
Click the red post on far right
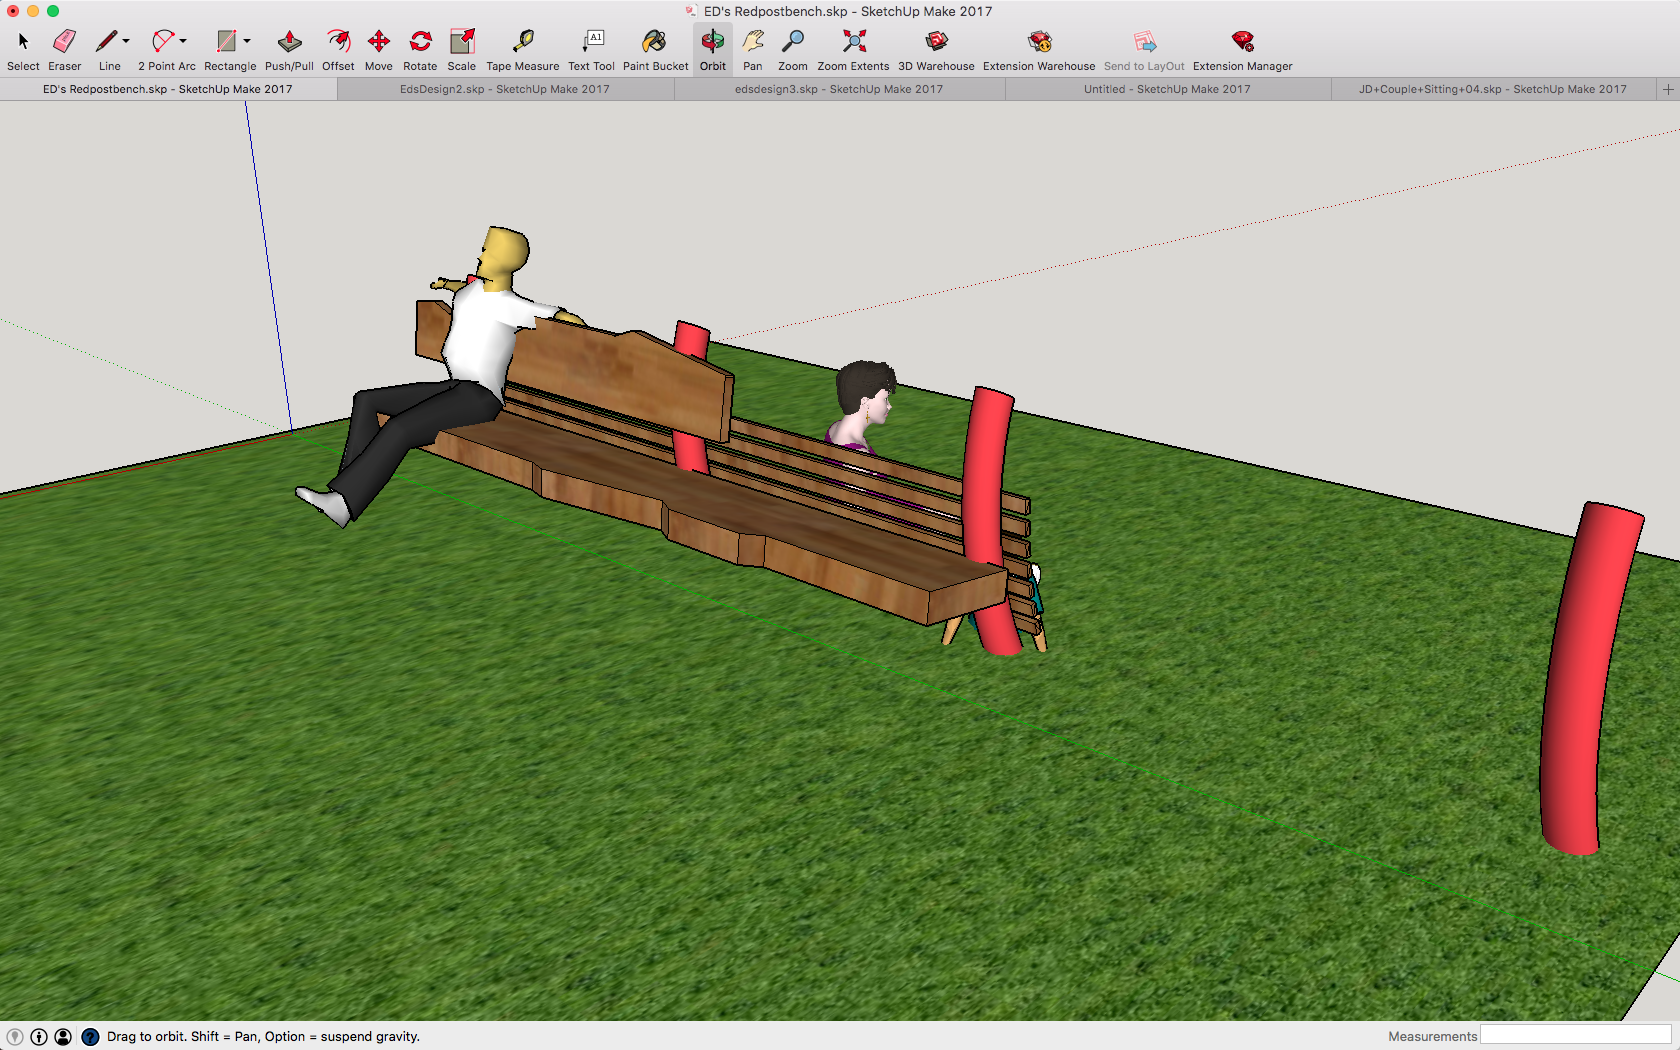click(1590, 678)
